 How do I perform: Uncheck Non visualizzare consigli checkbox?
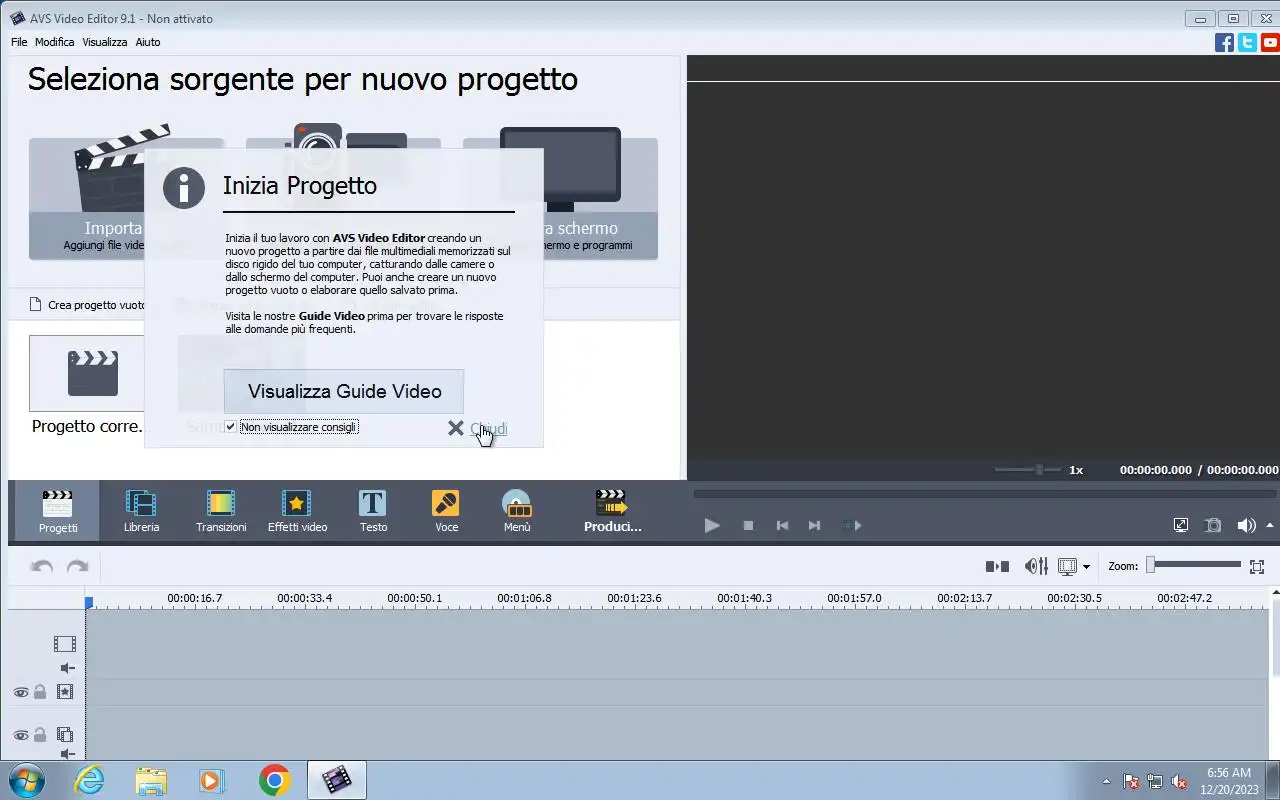231,427
